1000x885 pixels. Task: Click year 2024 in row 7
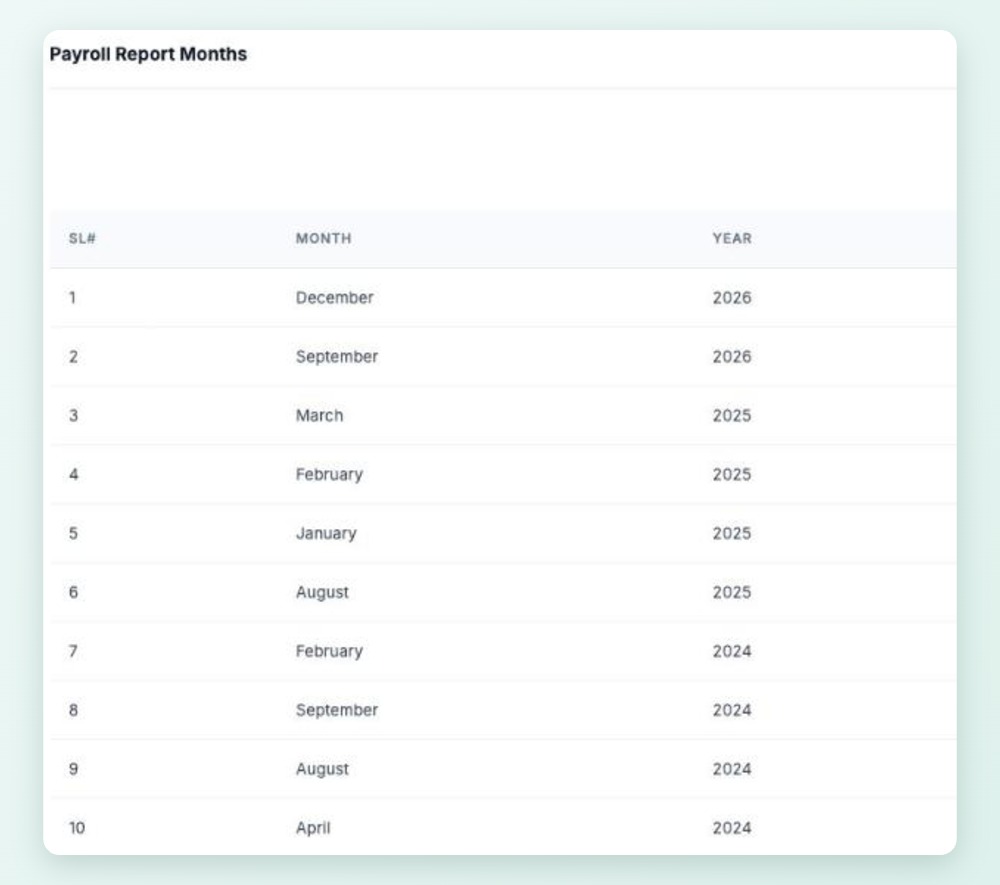point(732,651)
